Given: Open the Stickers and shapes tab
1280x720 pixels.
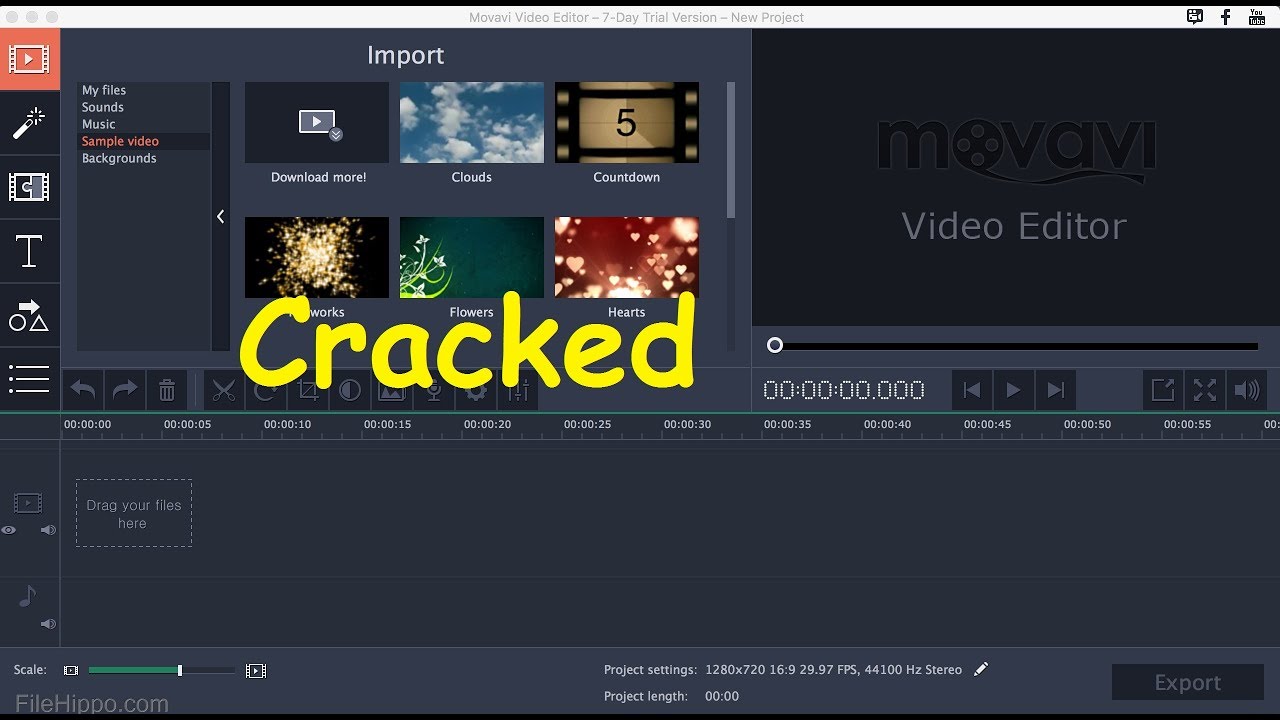Looking at the screenshot, I should (x=29, y=315).
